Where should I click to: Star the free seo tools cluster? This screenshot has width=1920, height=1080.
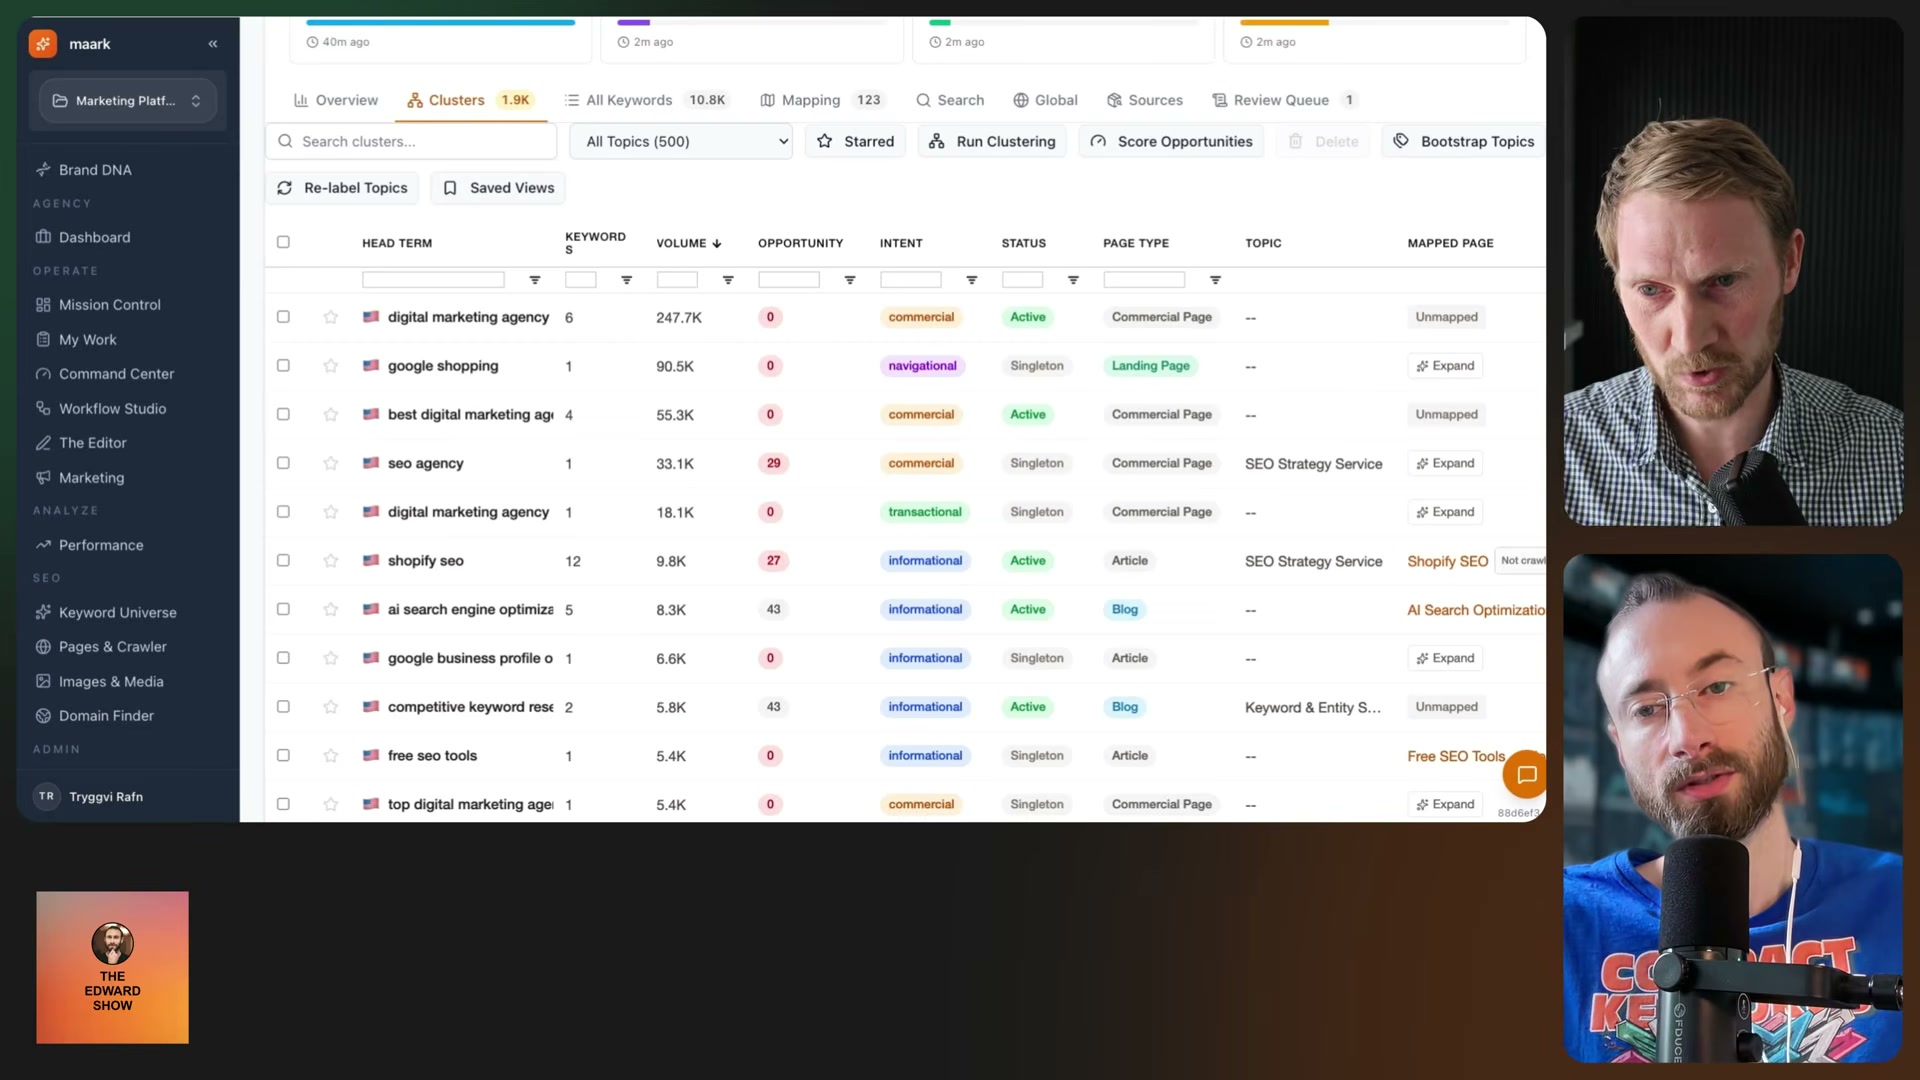[331, 756]
